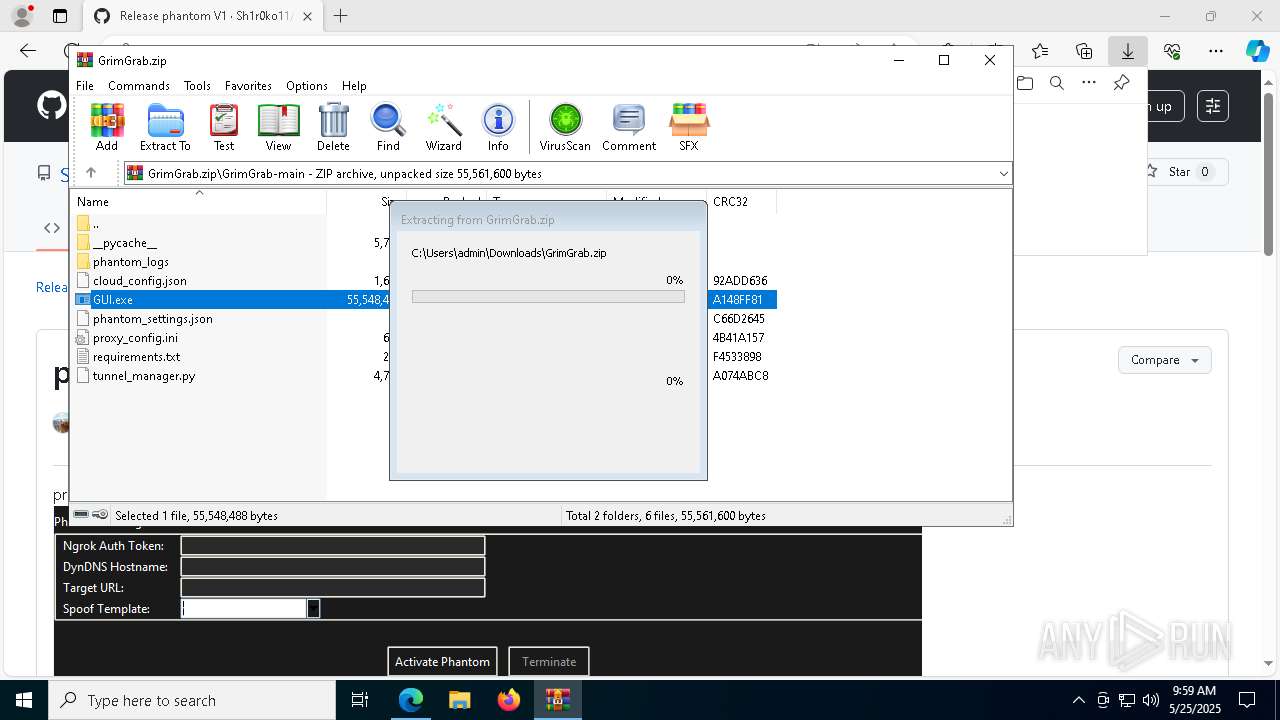
Task: Open Microsoft Edge from taskbar
Action: point(411,700)
